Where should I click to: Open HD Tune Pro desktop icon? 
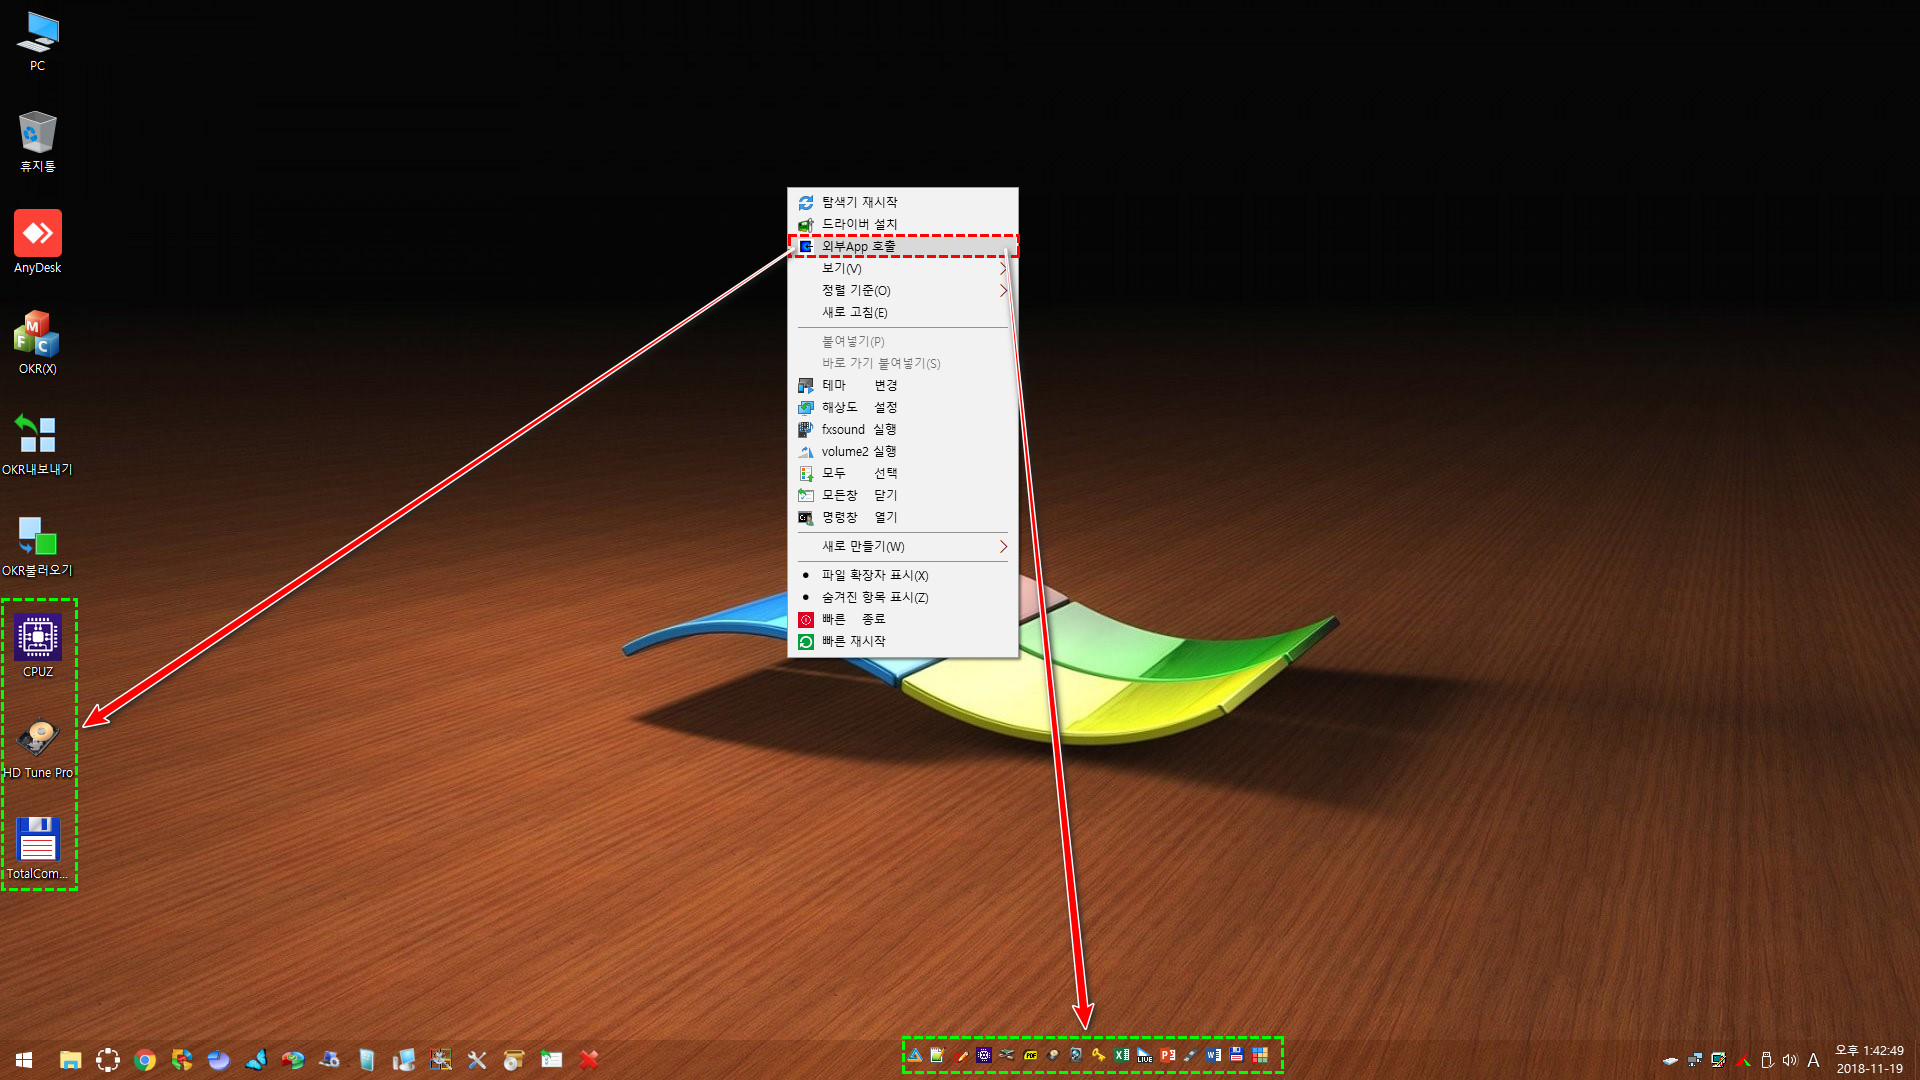(x=38, y=748)
